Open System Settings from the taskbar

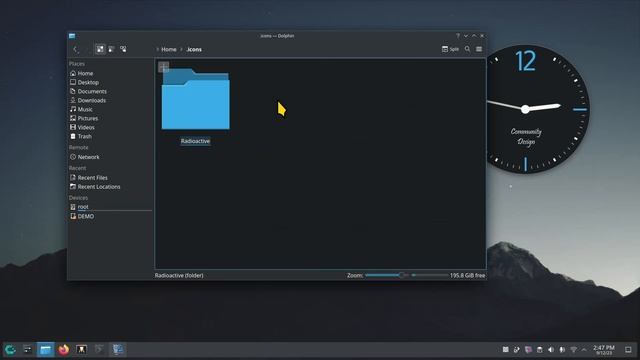coord(27,349)
